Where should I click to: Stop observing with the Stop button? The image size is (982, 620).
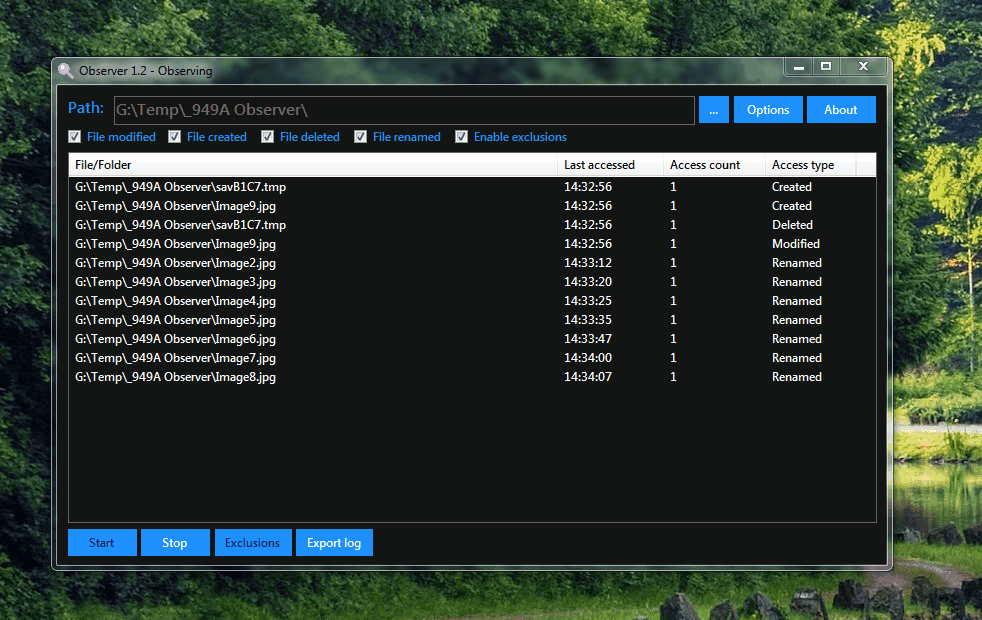coord(175,542)
